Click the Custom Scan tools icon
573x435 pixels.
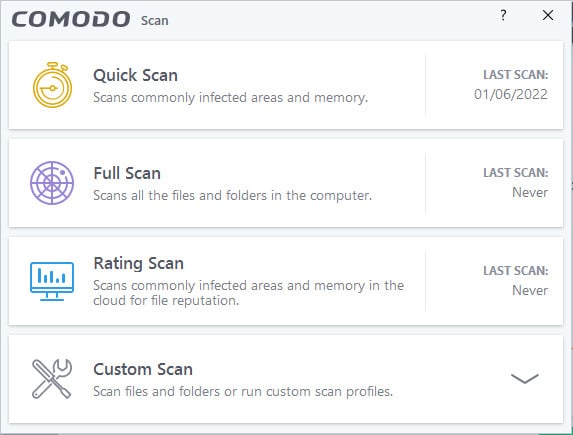point(52,379)
